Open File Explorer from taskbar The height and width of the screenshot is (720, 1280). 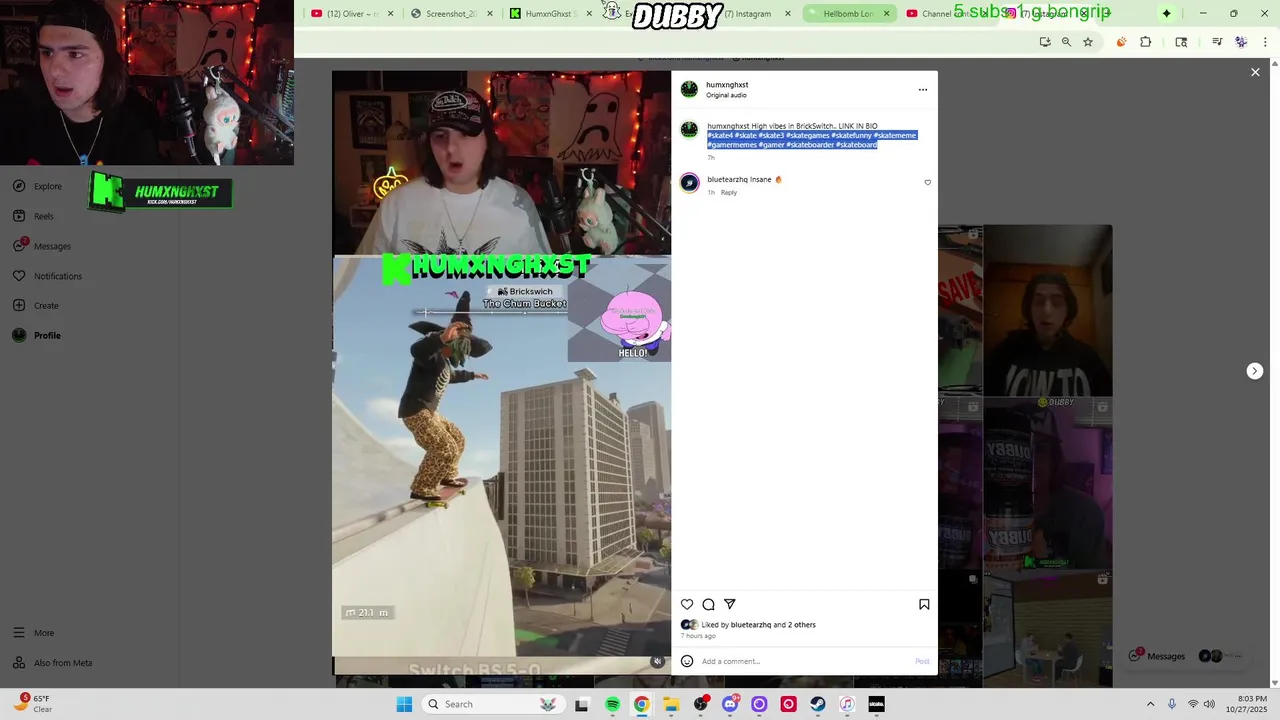click(x=671, y=704)
